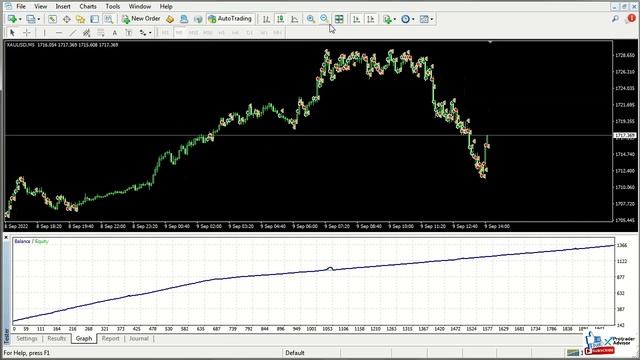Open the Periods clock icon

[x=405, y=19]
